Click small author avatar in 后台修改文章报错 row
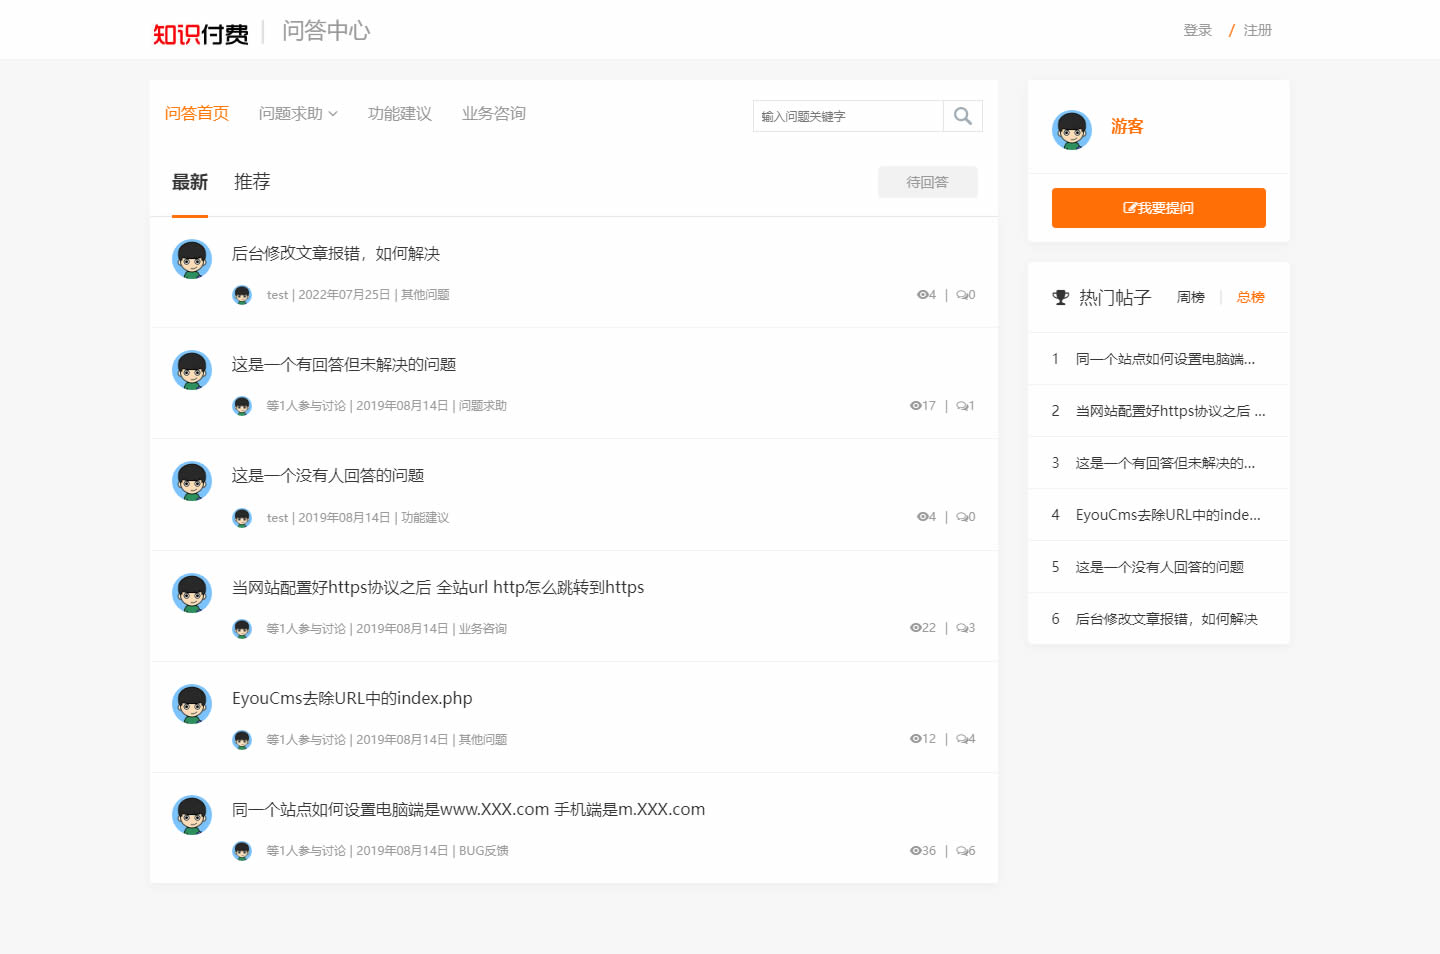1440x954 pixels. coord(242,295)
